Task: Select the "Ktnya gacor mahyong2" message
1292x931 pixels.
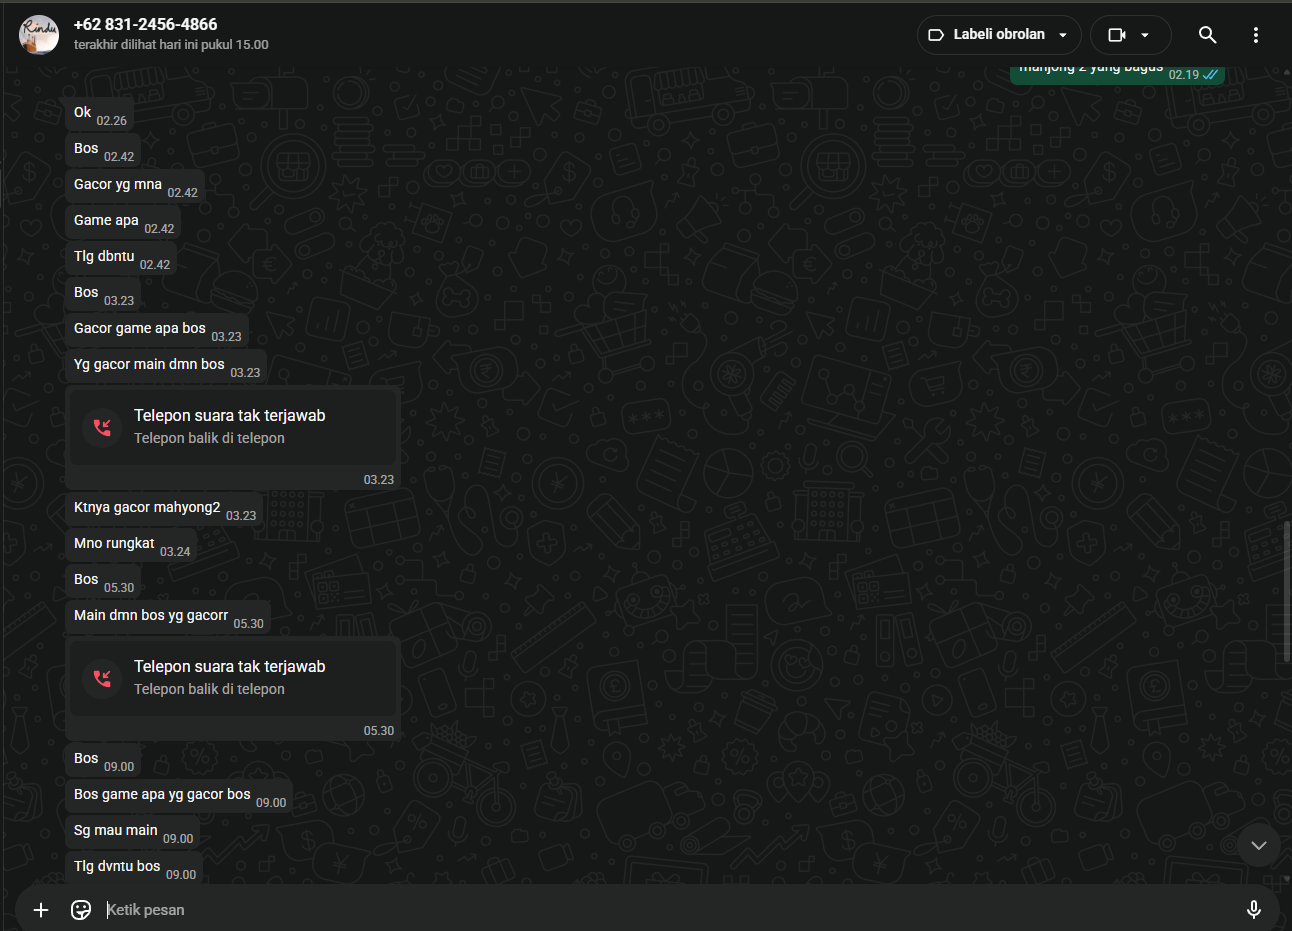Action: pyautogui.click(x=164, y=509)
